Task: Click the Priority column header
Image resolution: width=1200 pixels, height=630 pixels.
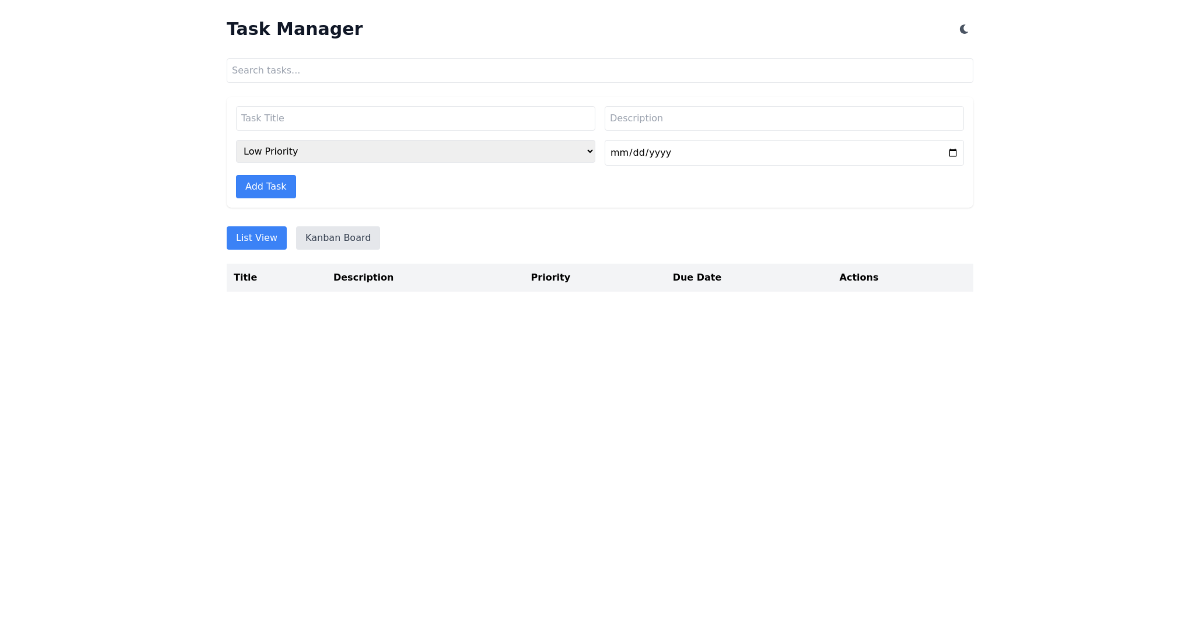Action: pos(550,277)
